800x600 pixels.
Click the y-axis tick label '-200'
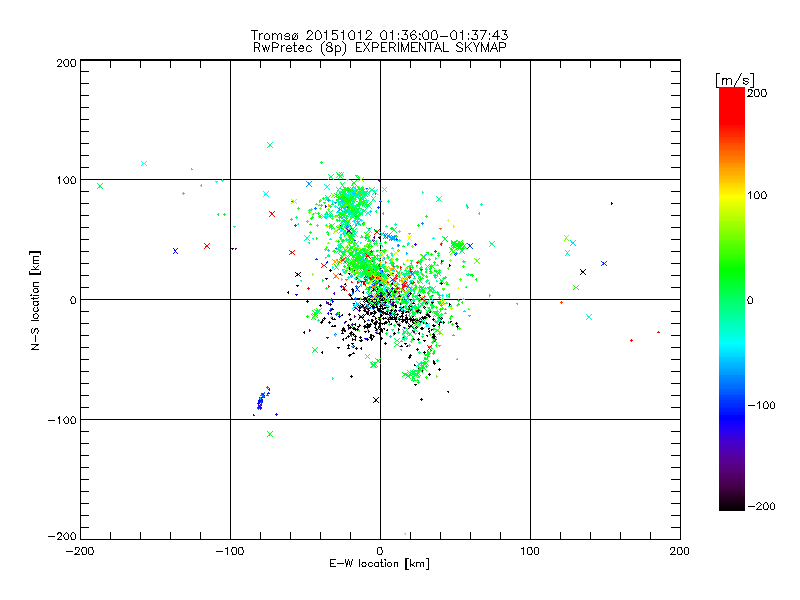tap(62, 536)
